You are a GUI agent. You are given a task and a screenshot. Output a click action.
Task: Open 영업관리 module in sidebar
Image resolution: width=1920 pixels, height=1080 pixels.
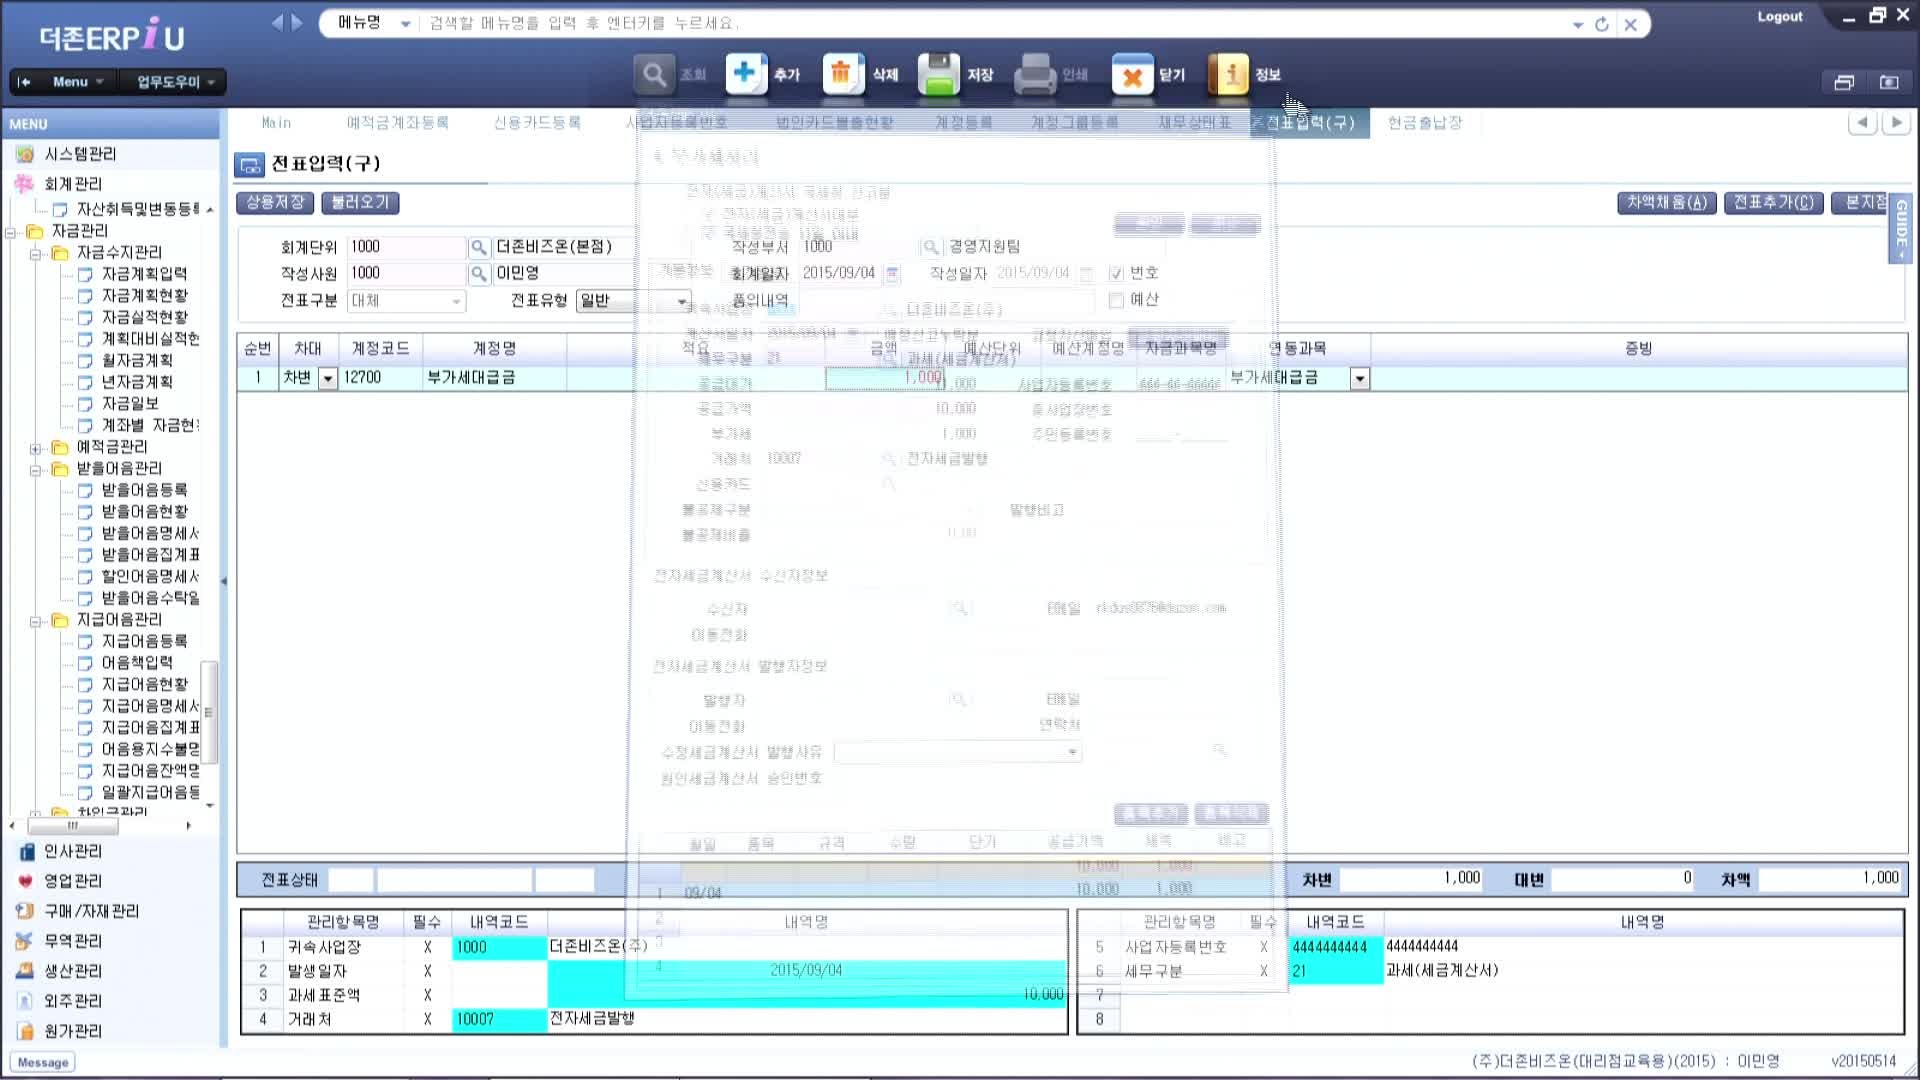[x=72, y=881]
